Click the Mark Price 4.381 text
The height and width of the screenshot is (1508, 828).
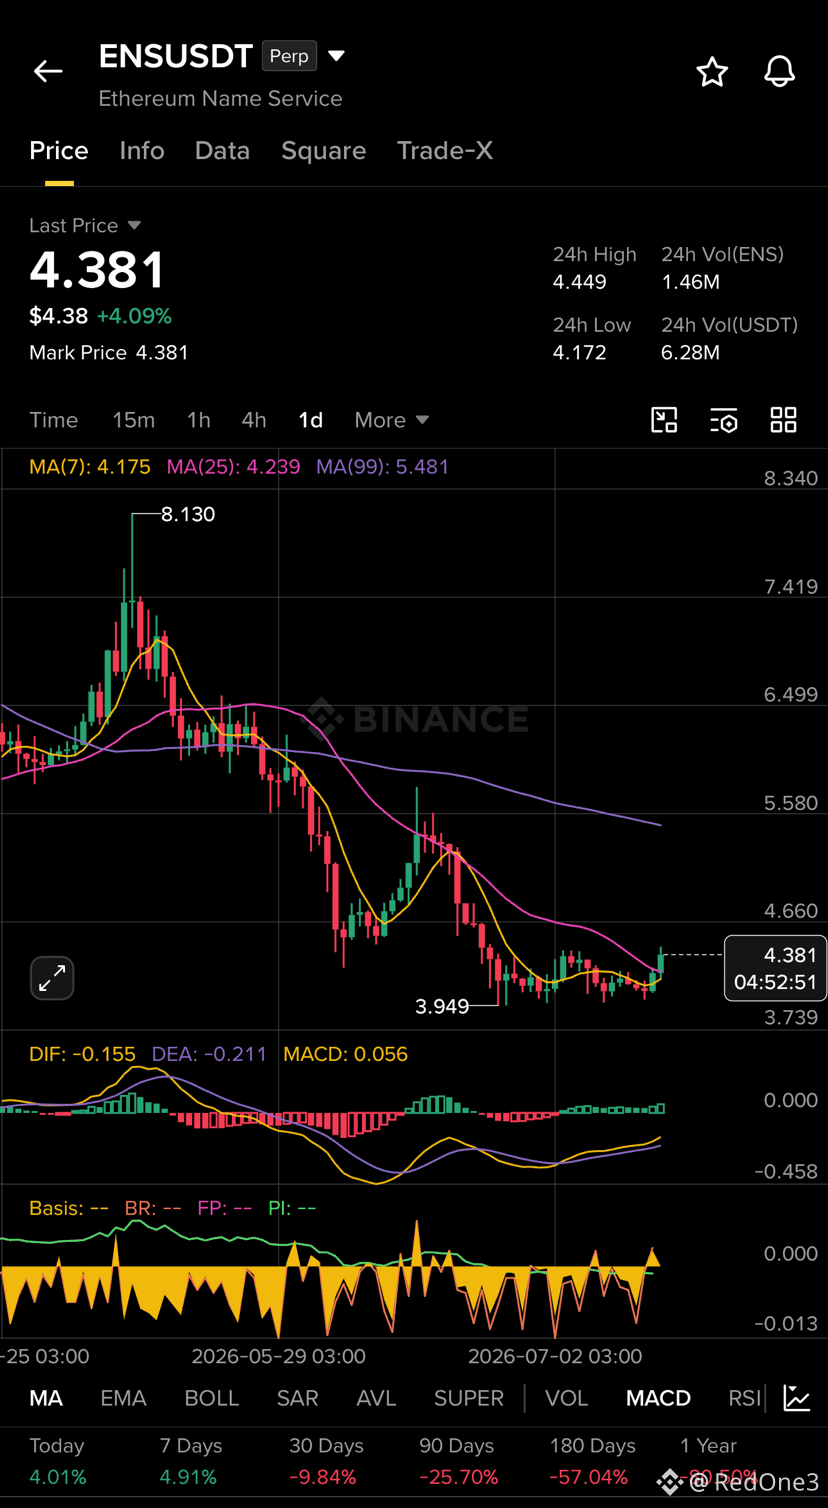click(109, 353)
